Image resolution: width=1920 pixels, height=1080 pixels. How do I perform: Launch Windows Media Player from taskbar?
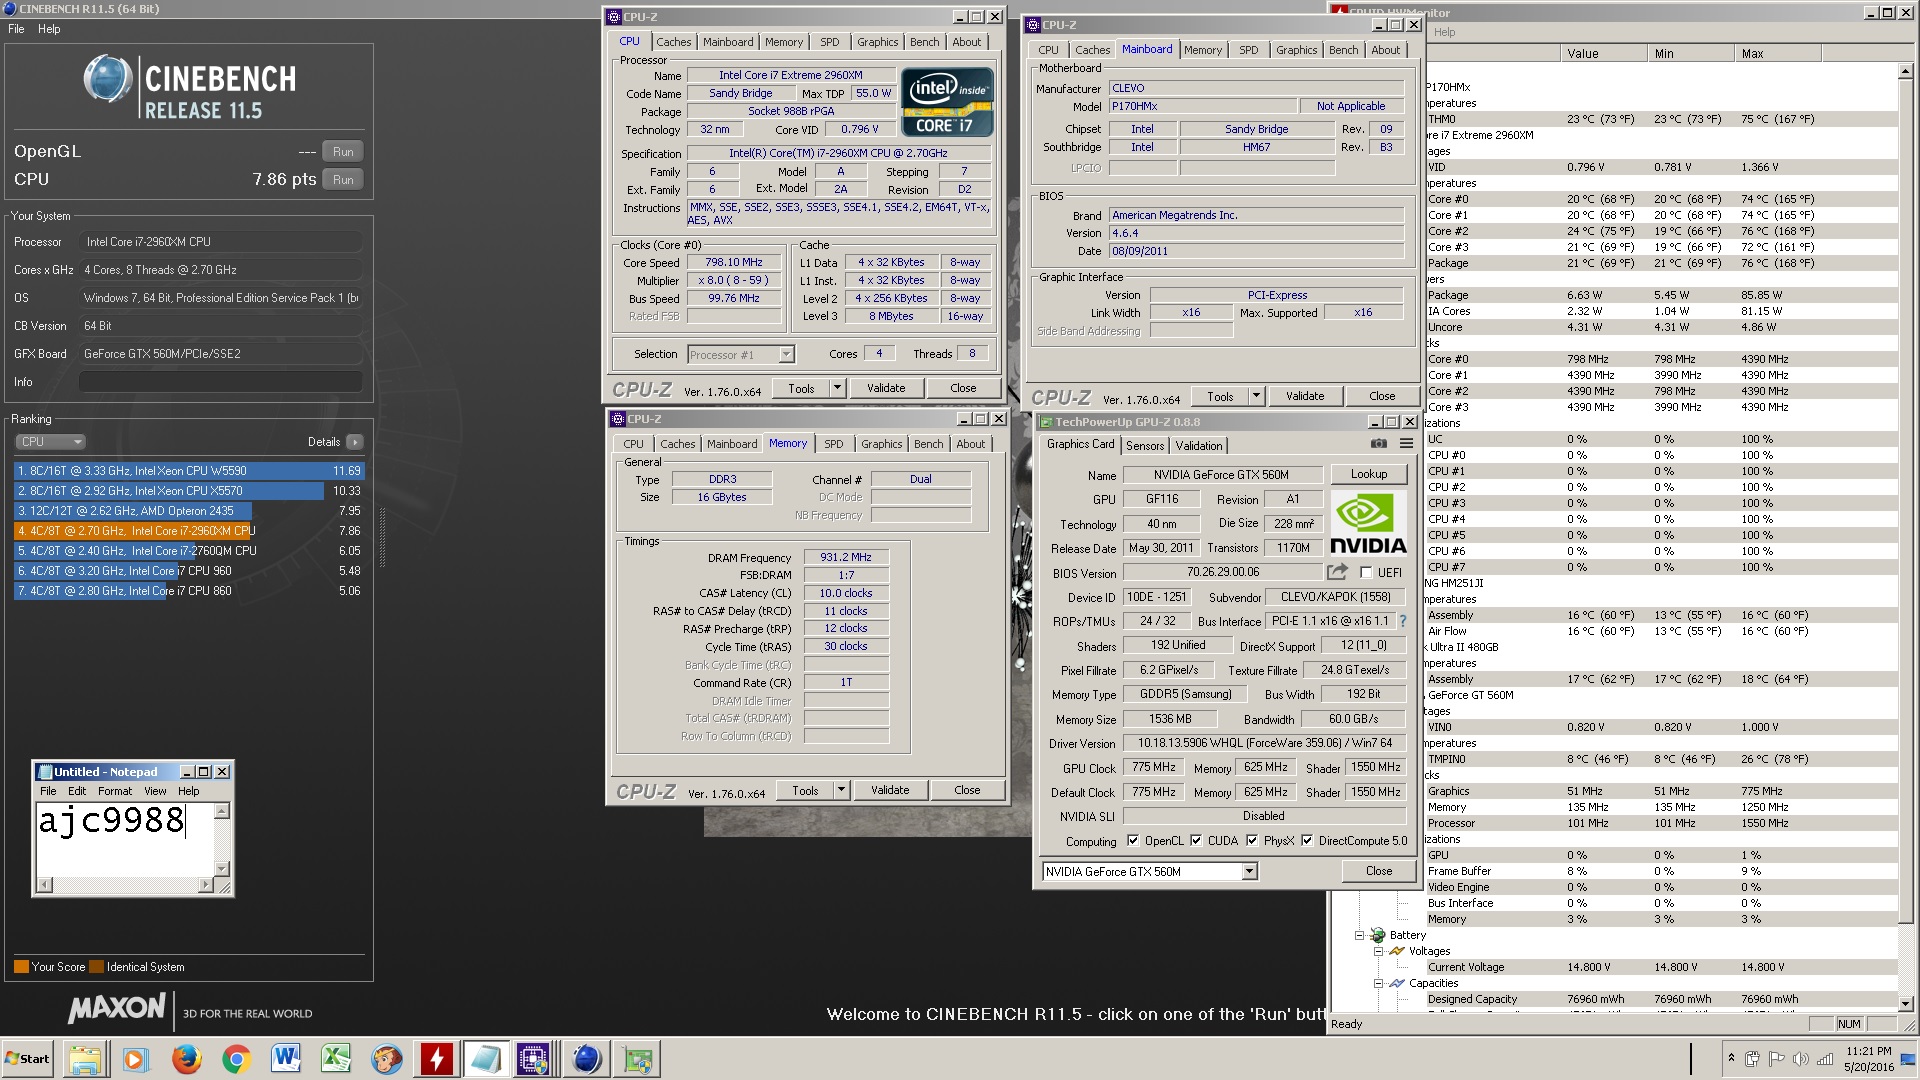pos(136,1059)
